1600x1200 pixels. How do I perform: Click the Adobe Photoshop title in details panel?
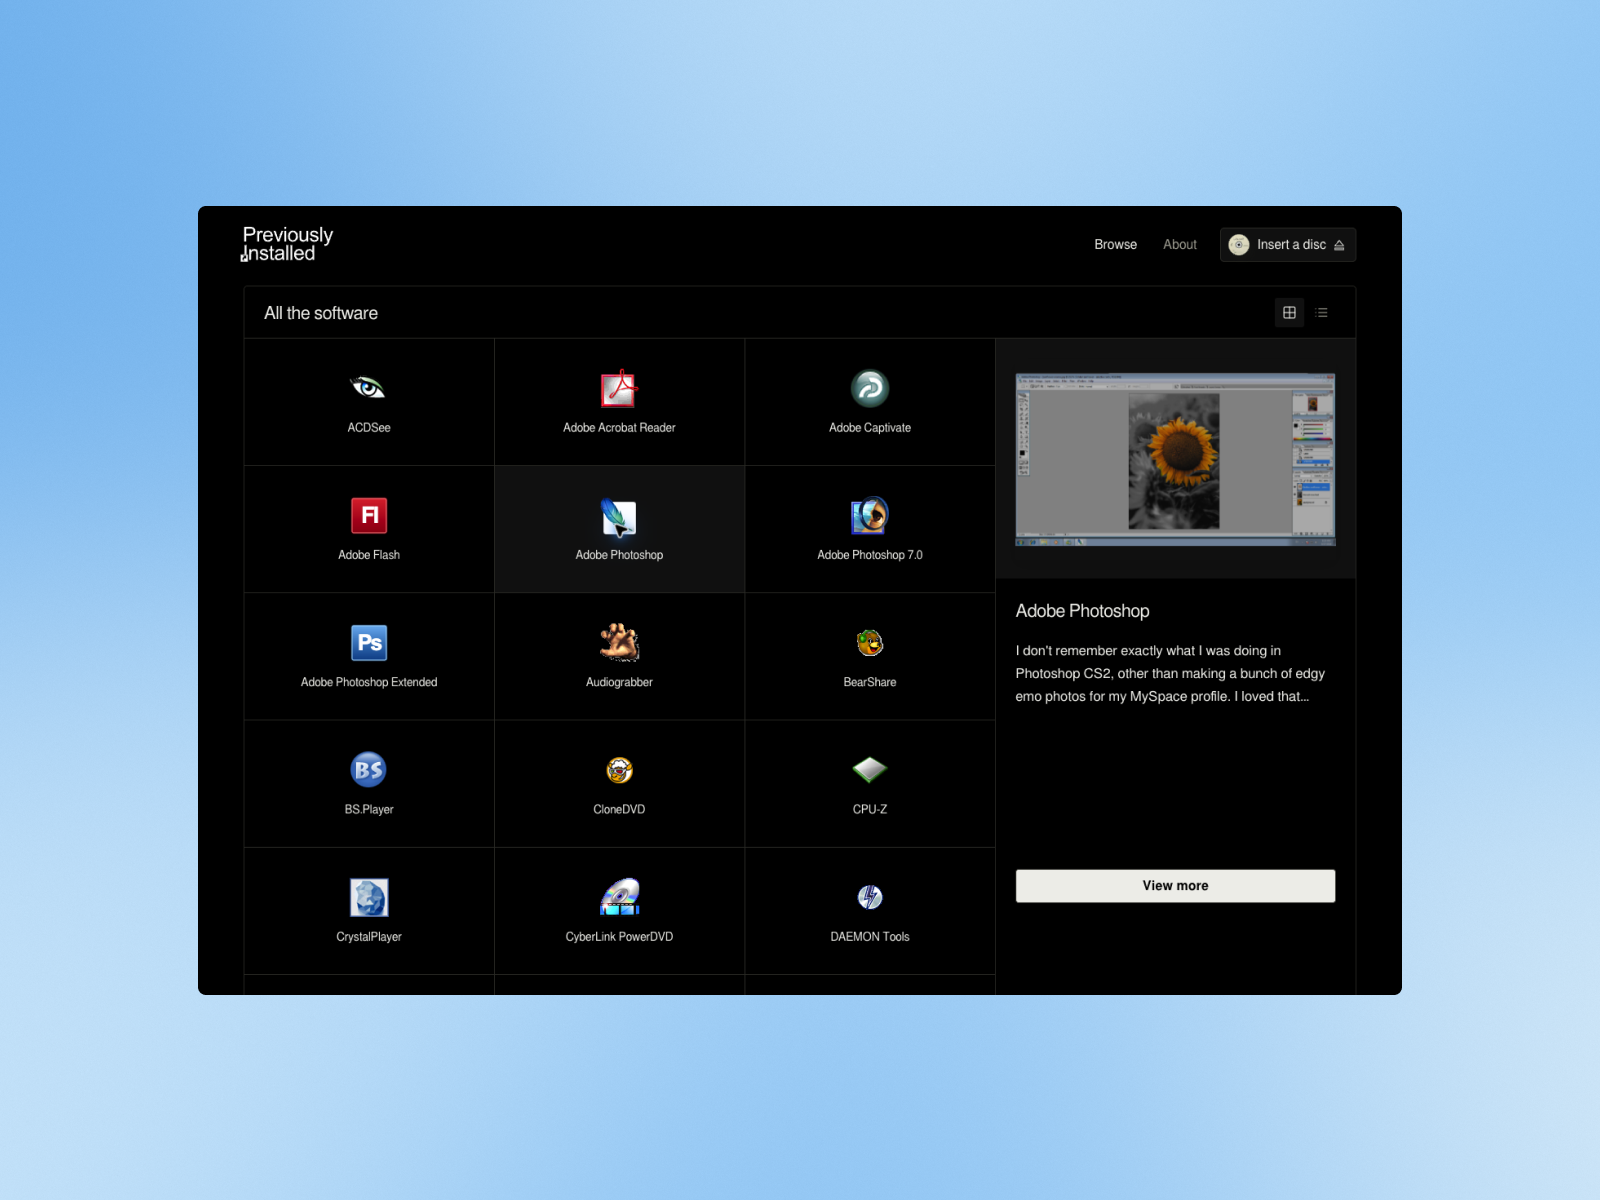click(x=1082, y=611)
